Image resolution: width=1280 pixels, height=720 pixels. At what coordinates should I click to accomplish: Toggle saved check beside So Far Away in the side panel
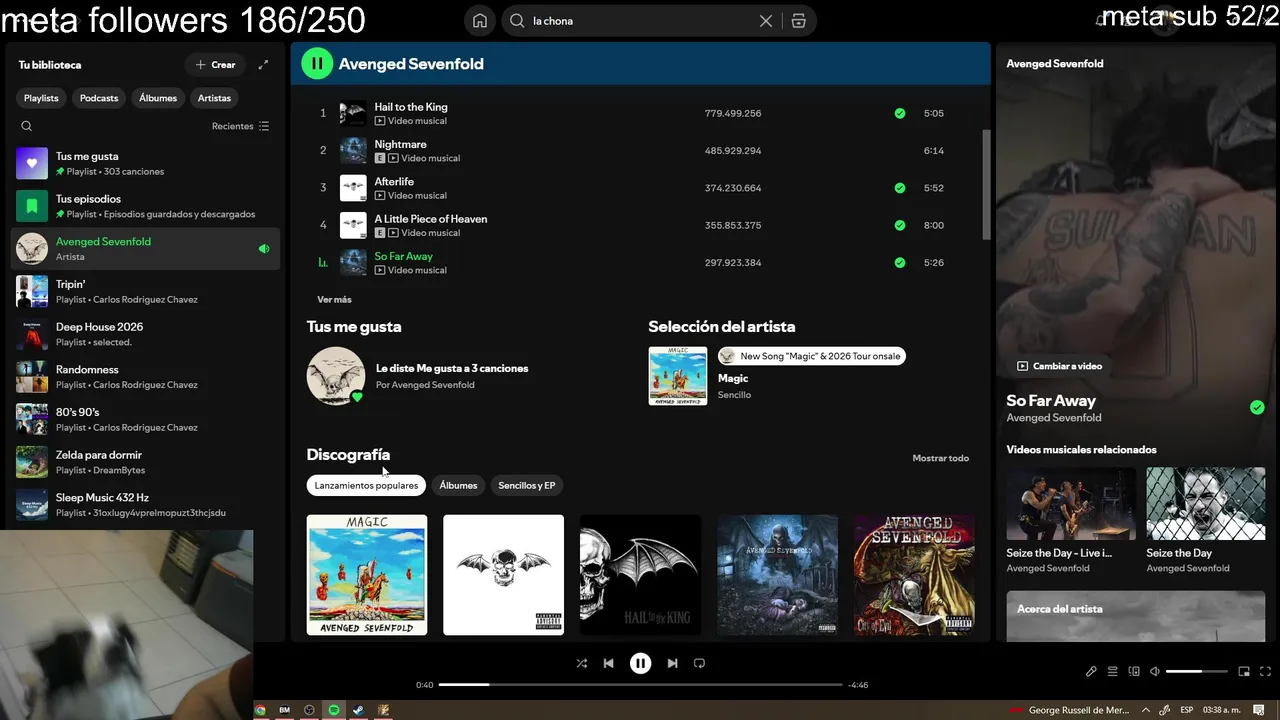click(1257, 407)
